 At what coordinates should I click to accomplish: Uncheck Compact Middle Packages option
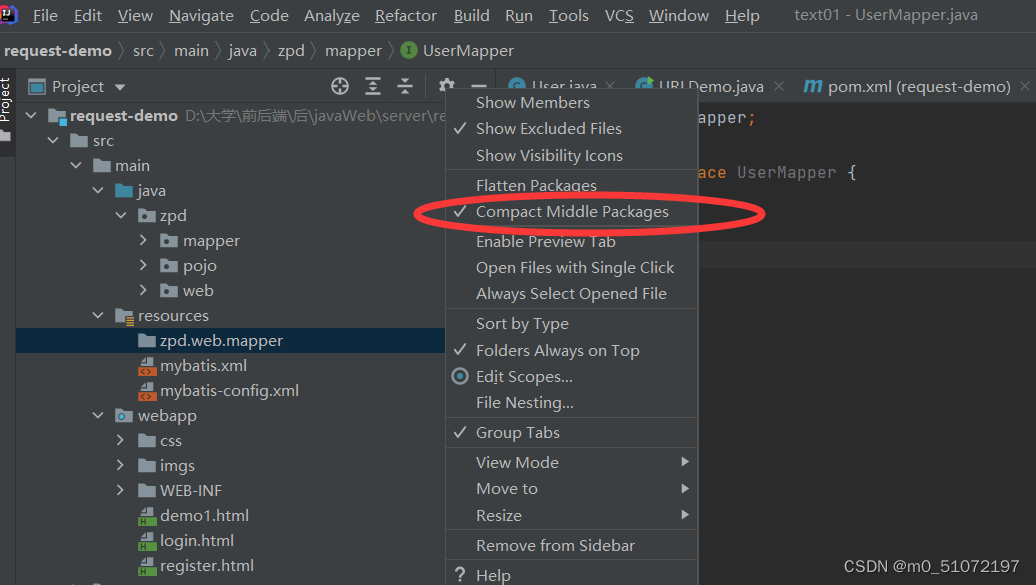tap(572, 212)
